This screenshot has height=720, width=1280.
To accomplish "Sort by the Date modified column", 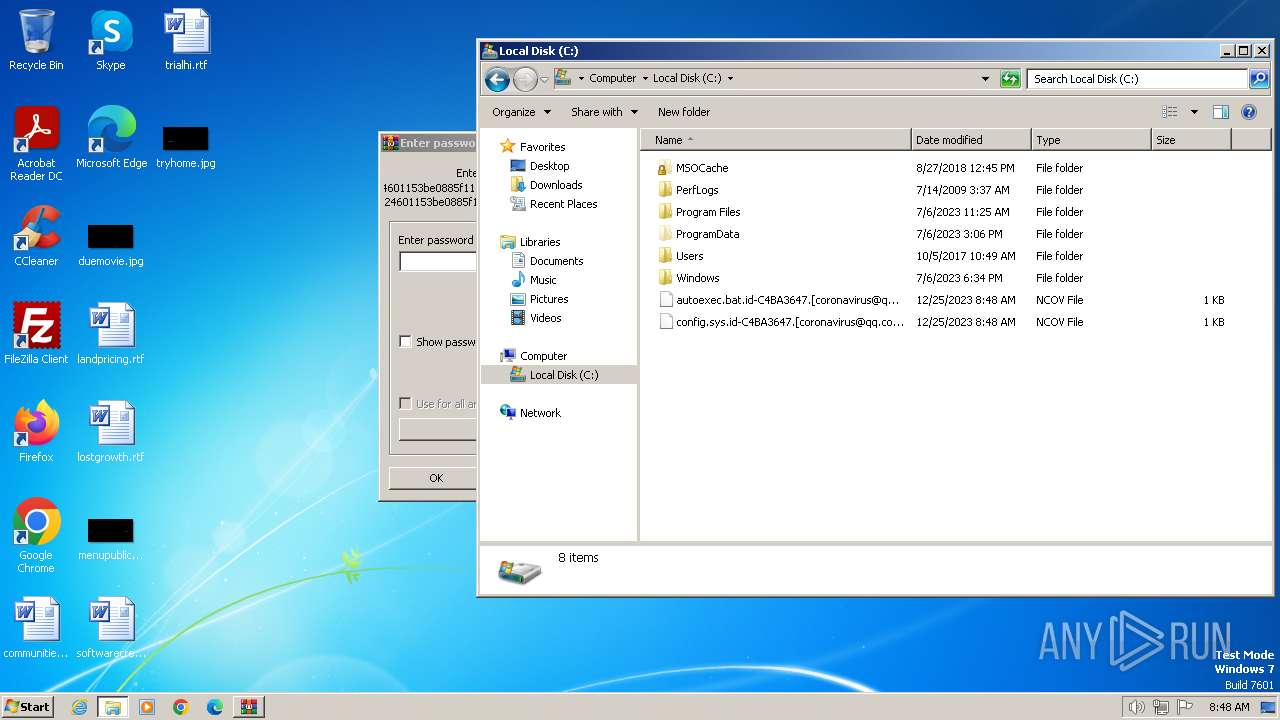I will click(971, 140).
